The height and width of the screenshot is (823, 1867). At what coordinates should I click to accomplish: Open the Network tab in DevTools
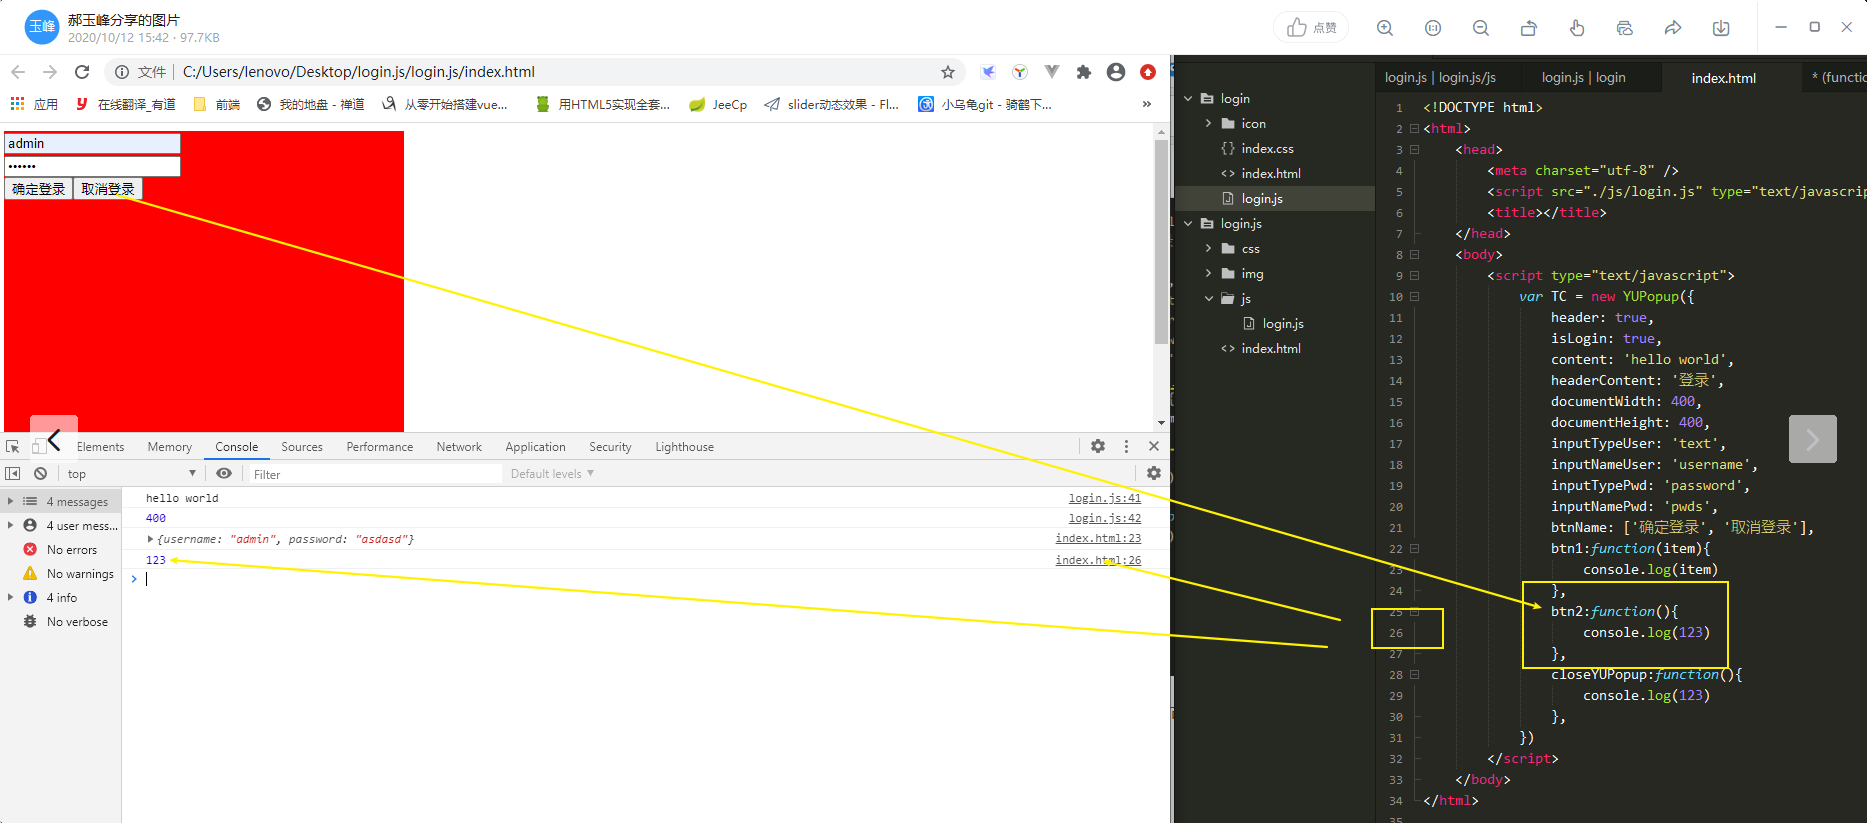pyautogui.click(x=459, y=447)
